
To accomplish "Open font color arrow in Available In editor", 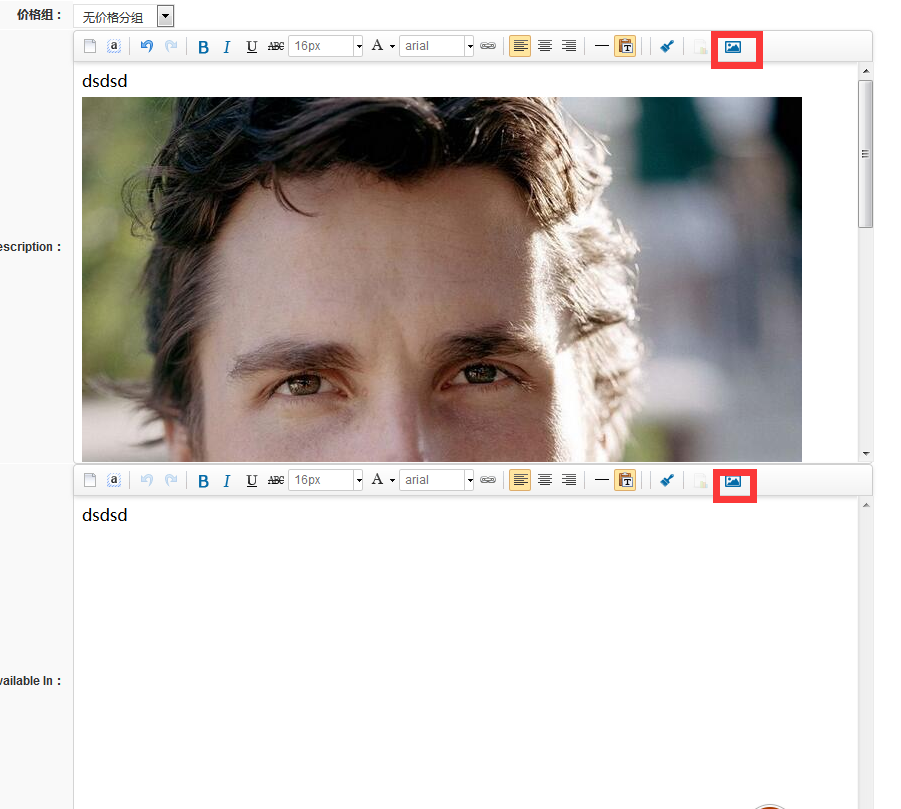I will pyautogui.click(x=392, y=480).
